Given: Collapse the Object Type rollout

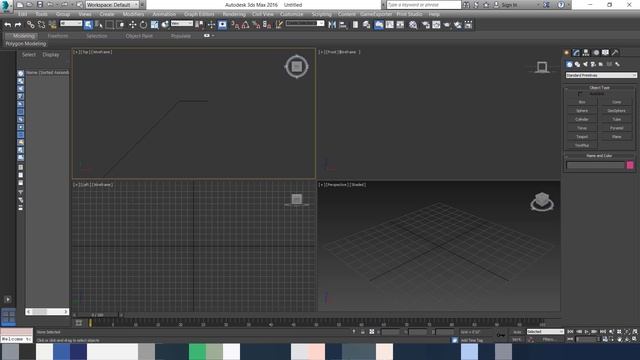Looking at the screenshot, I should tap(600, 87).
